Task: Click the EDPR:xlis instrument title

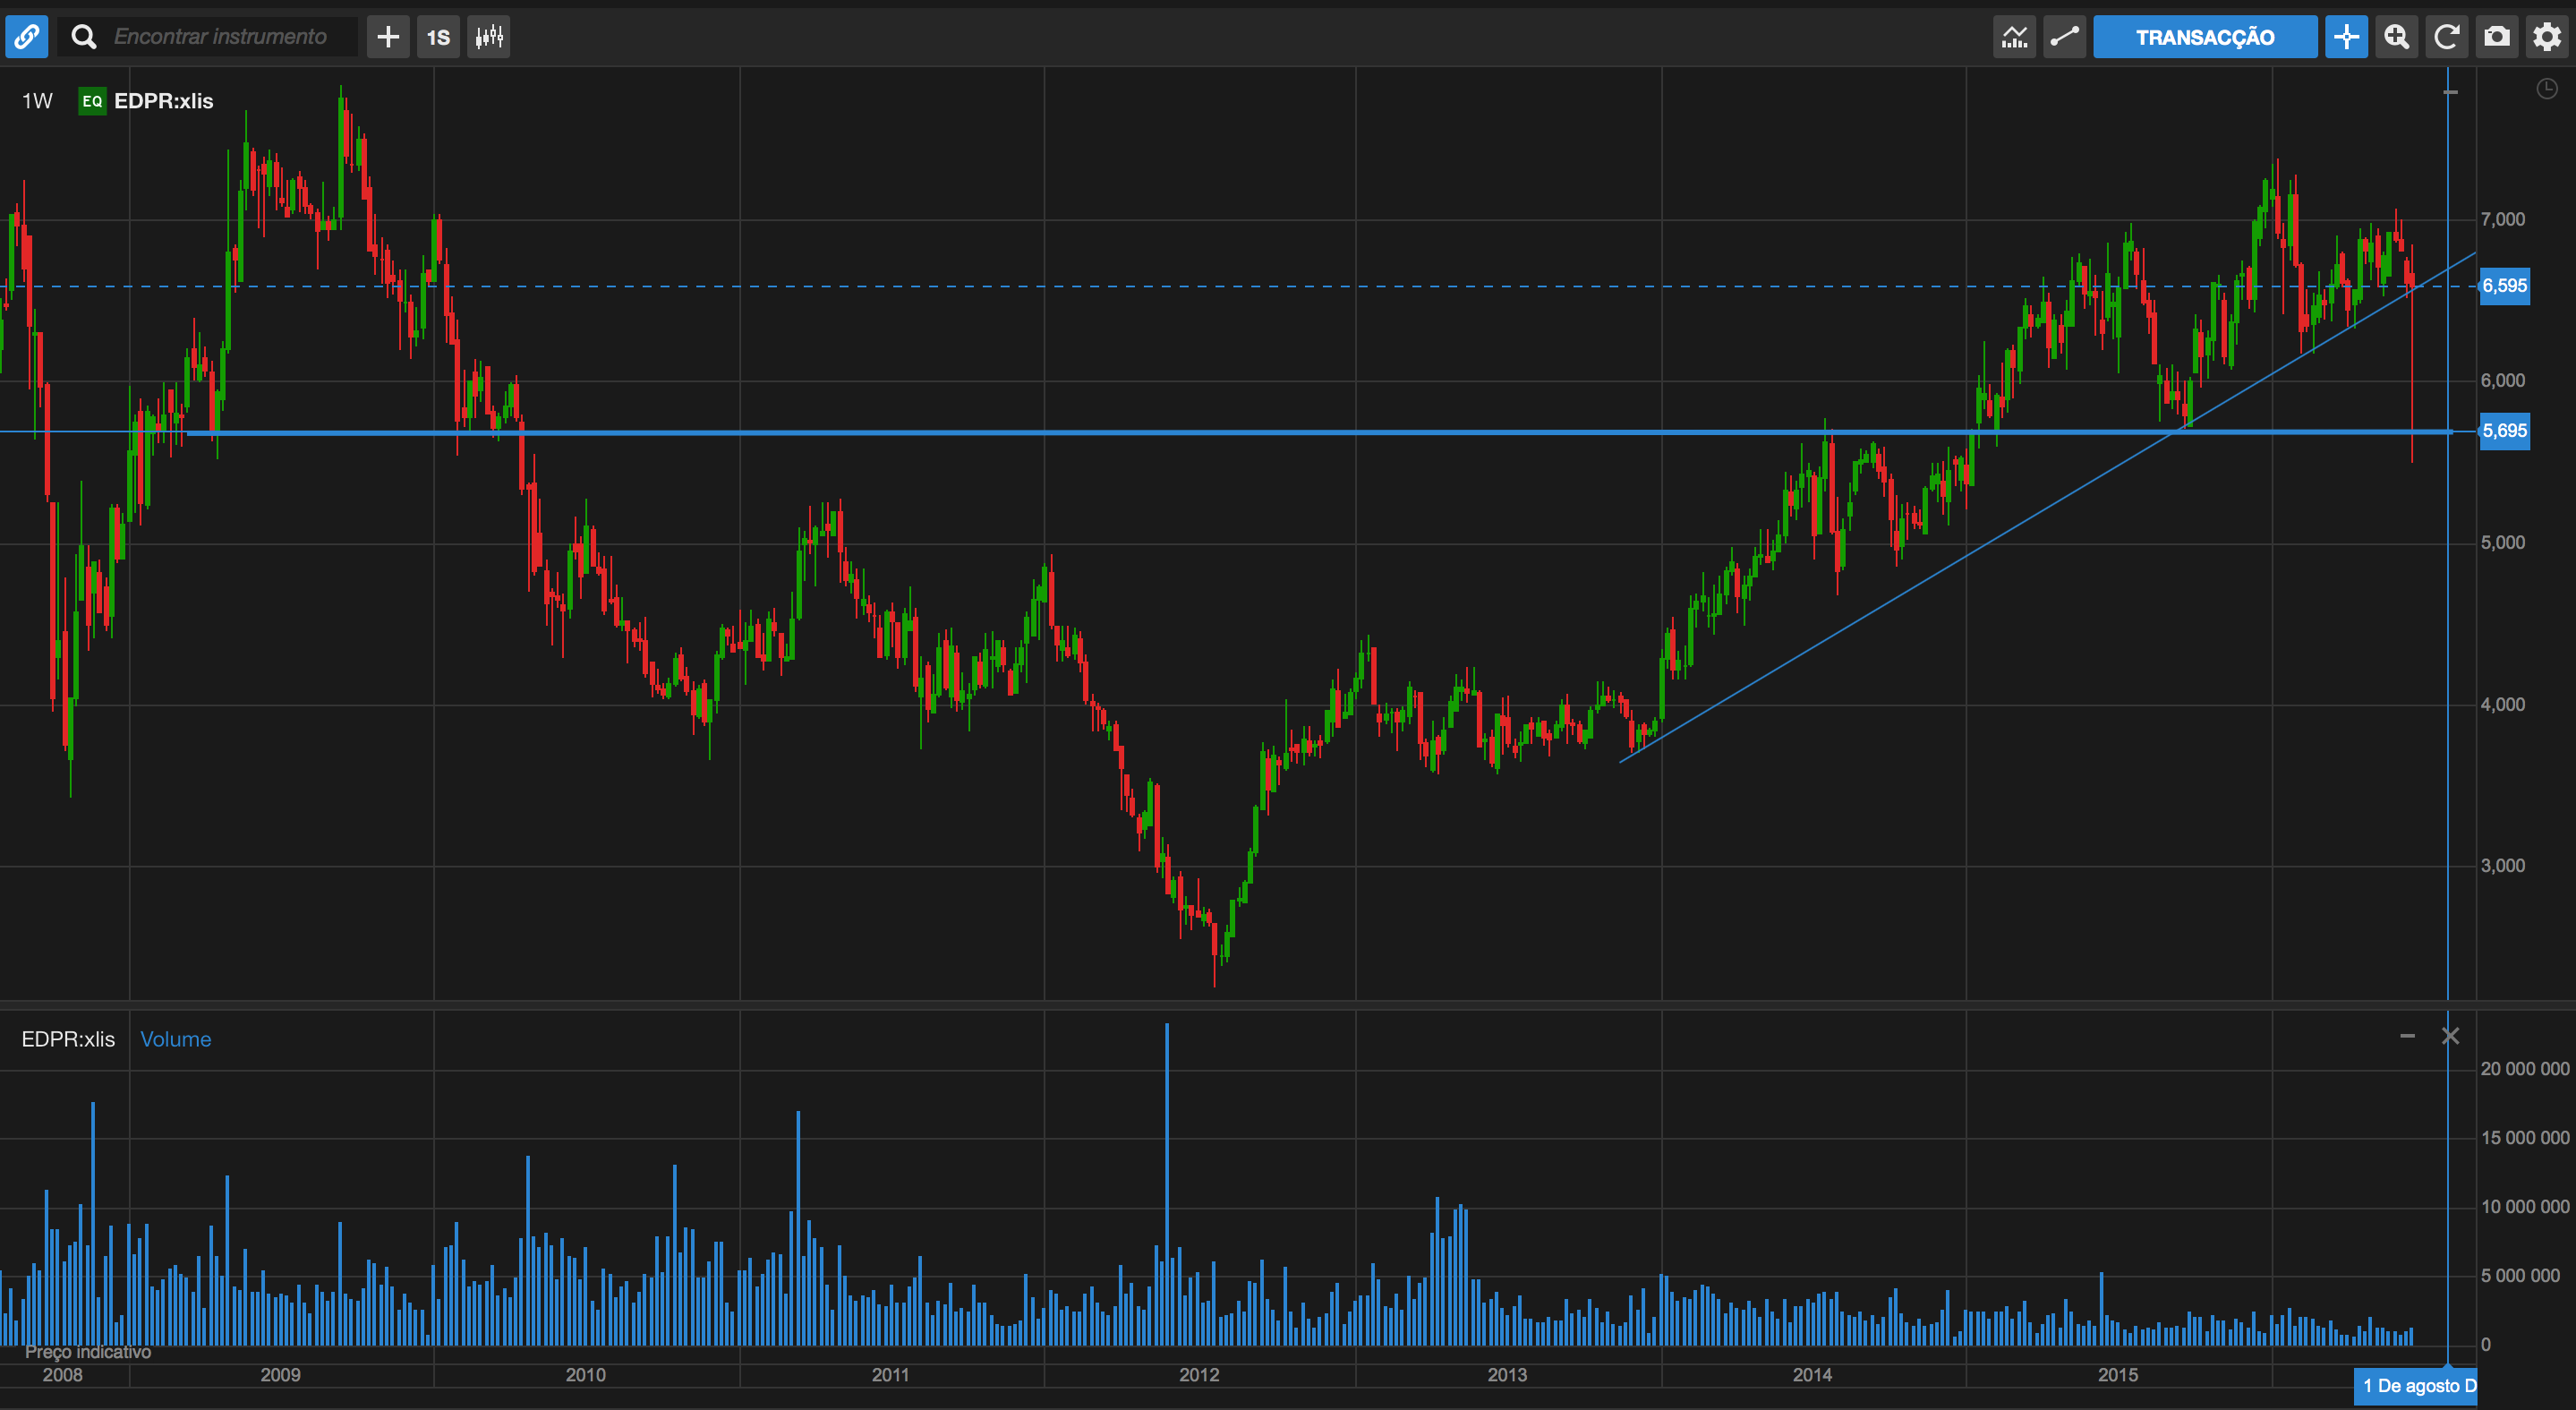Action: [x=163, y=101]
